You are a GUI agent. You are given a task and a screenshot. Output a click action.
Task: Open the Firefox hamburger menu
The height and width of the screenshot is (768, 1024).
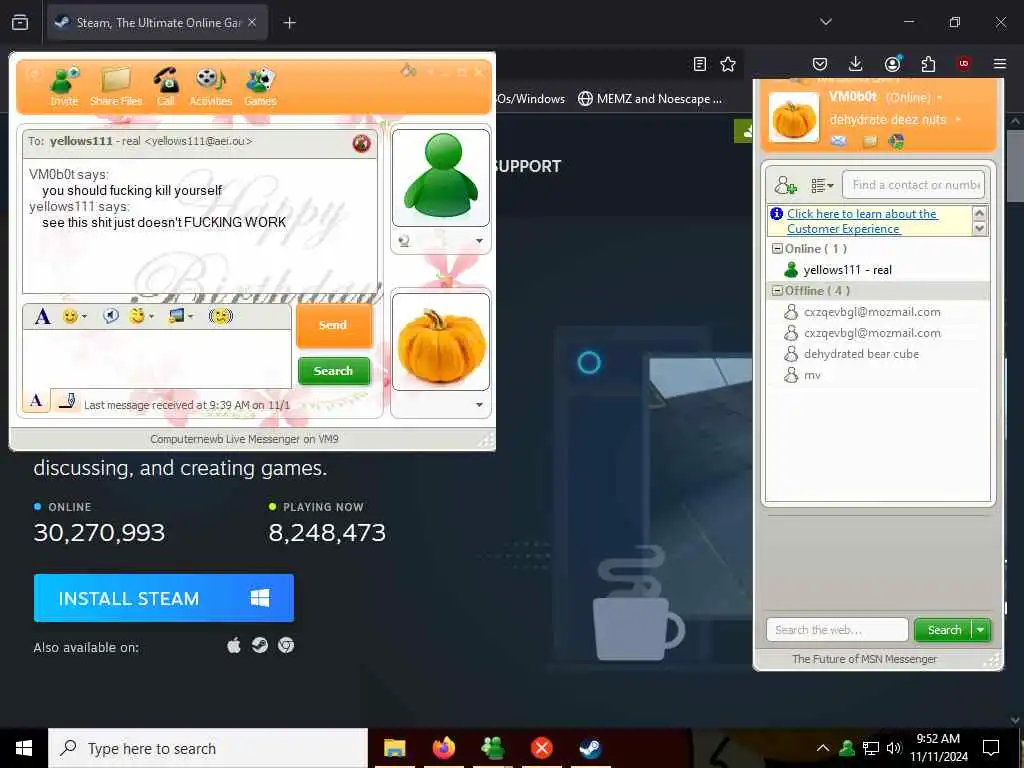[x=1000, y=64]
